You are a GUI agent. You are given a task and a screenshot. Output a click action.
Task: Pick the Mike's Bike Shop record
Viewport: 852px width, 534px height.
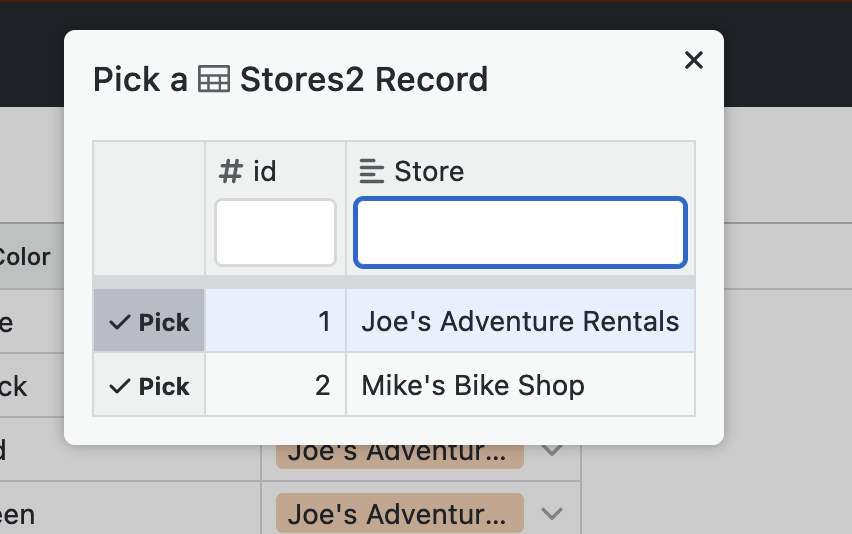pyautogui.click(x=150, y=386)
